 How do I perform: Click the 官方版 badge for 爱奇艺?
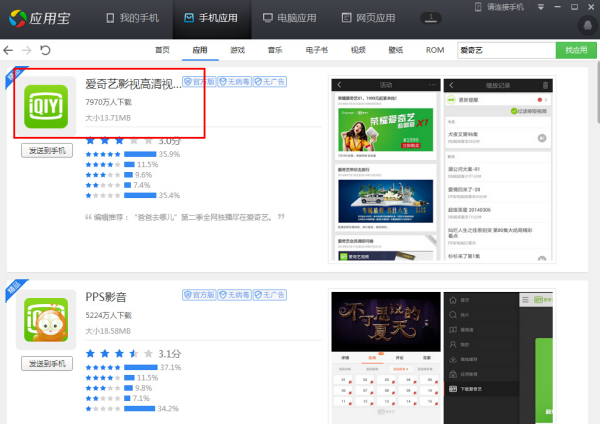click(x=199, y=82)
